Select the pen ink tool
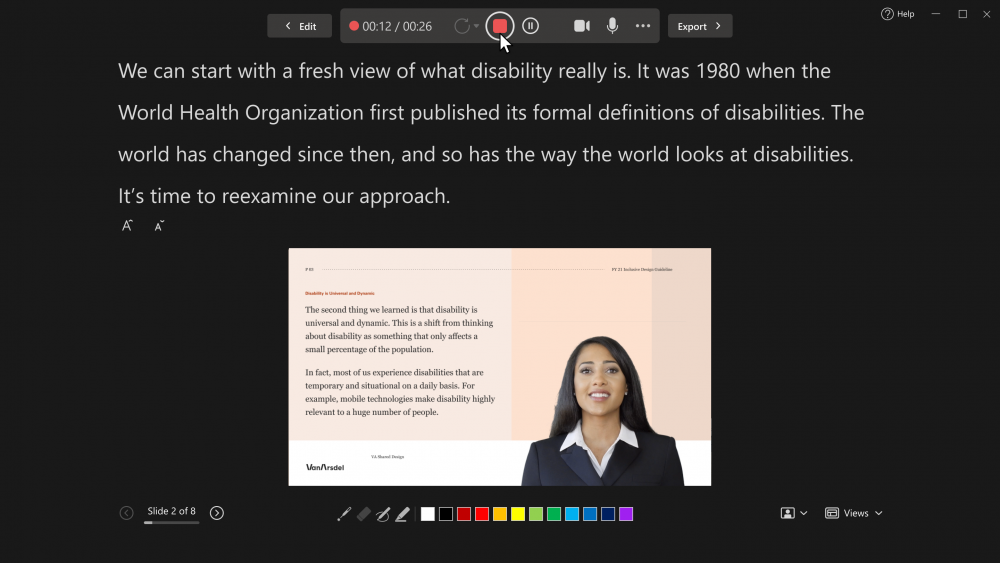 pos(344,514)
